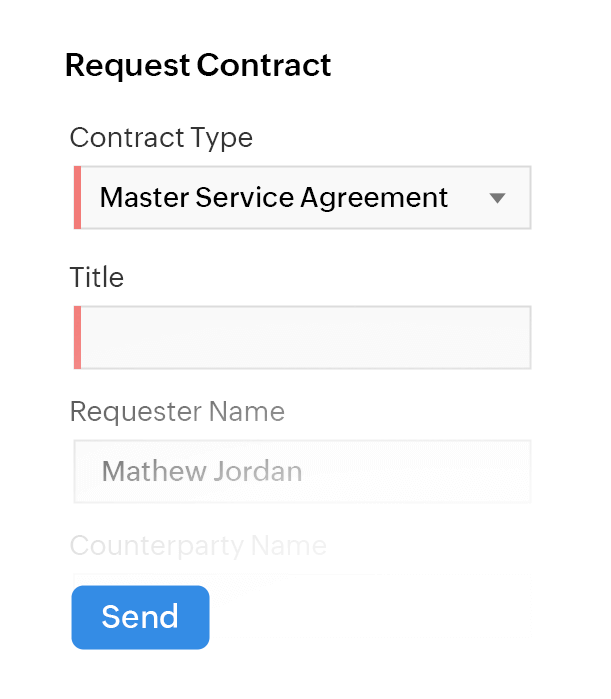
Task: Click the word Request in the heading
Action: point(127,66)
